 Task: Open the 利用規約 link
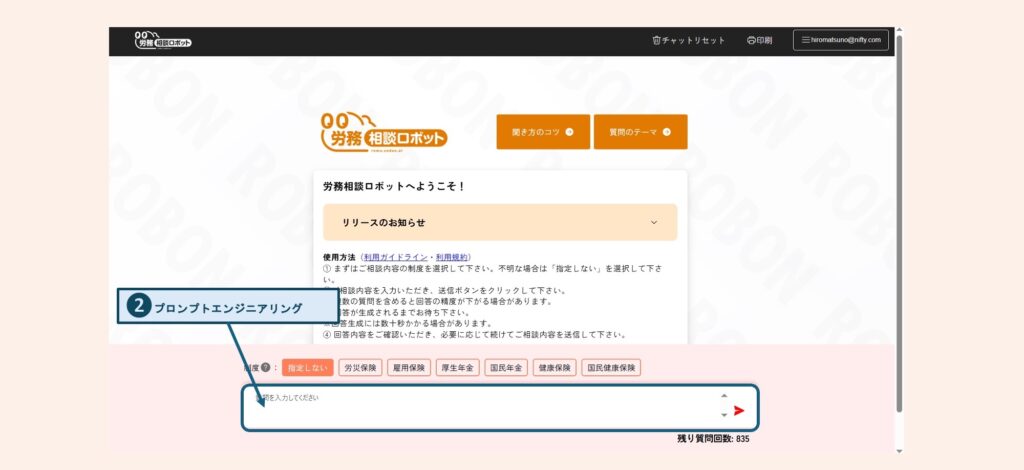click(452, 257)
